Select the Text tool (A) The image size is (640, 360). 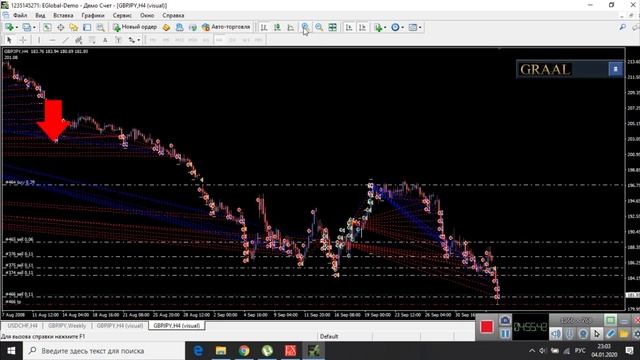click(105, 40)
